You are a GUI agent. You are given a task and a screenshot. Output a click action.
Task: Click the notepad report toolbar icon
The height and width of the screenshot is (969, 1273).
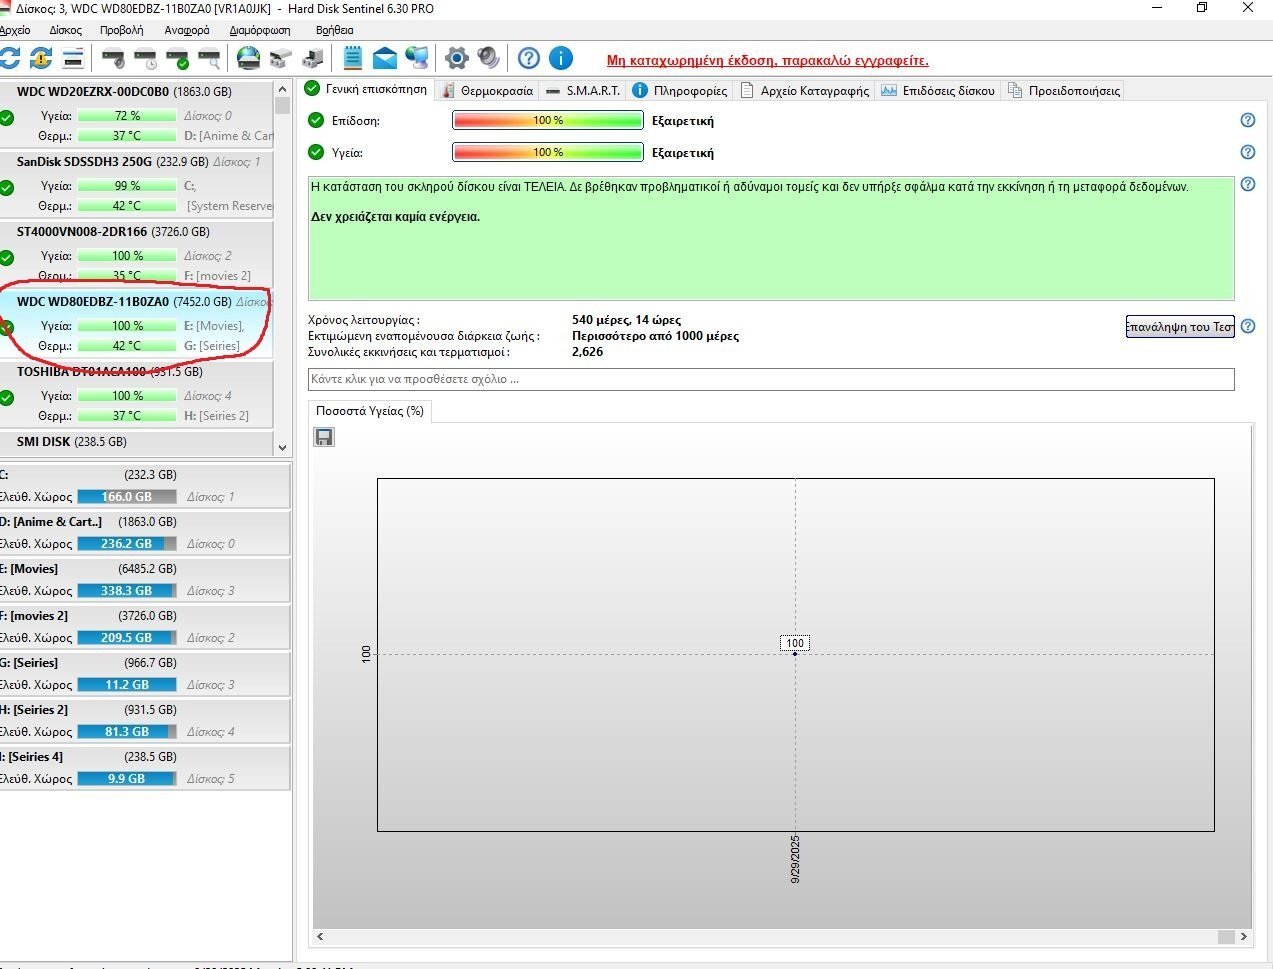(x=353, y=58)
